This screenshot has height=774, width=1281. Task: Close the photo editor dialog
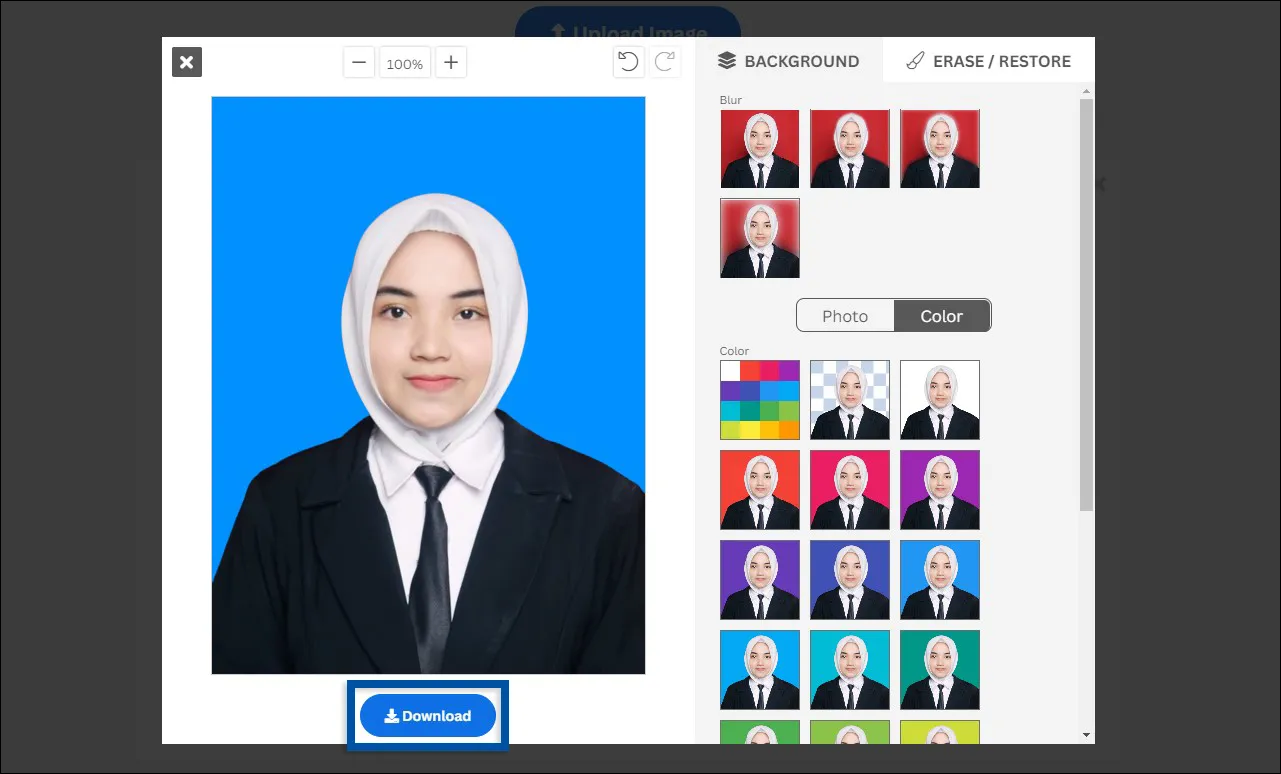(x=186, y=62)
